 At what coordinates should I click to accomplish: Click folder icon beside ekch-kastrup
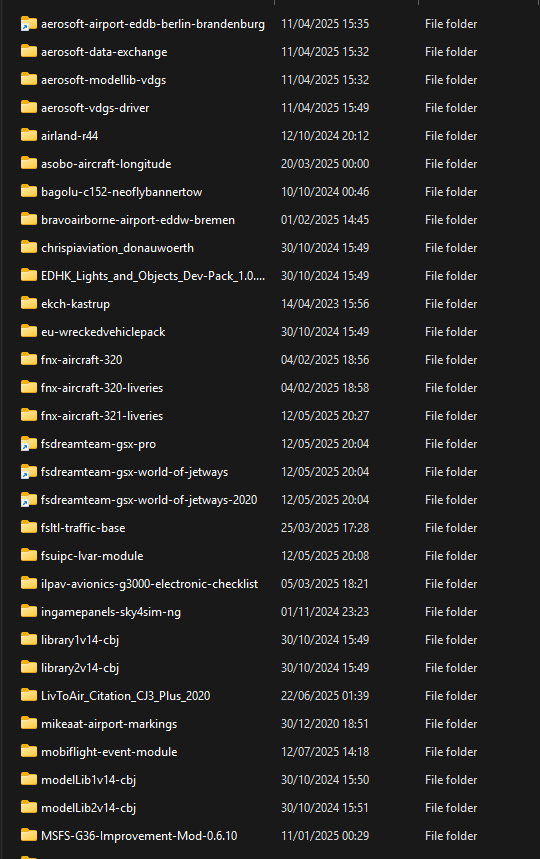[28, 303]
